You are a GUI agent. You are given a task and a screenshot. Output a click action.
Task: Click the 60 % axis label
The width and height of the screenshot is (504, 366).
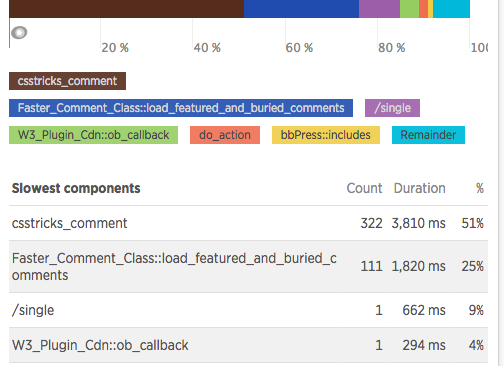point(299,48)
